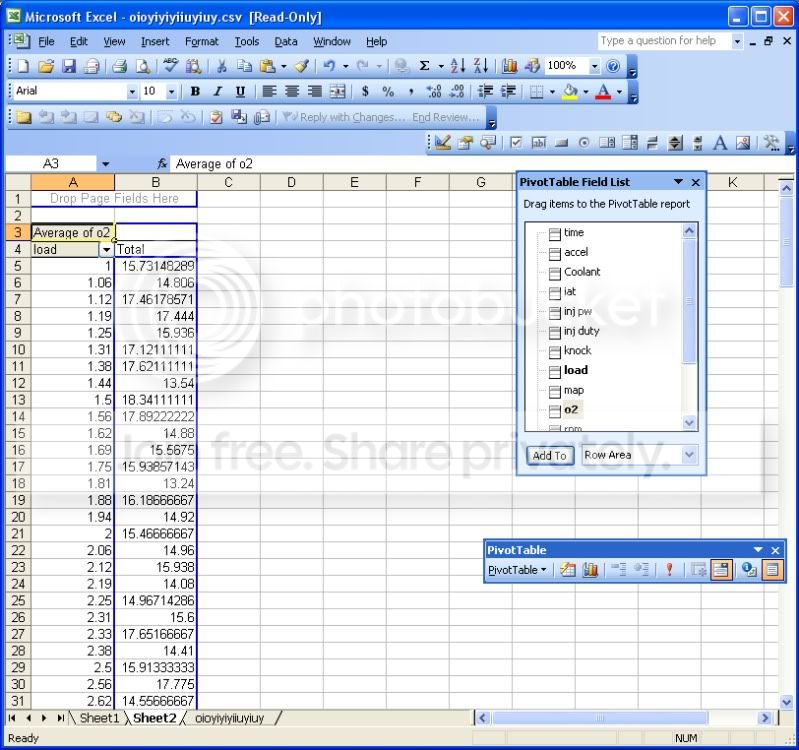Apply Currency style dollar icon
This screenshot has height=750, width=799.
pos(365,92)
